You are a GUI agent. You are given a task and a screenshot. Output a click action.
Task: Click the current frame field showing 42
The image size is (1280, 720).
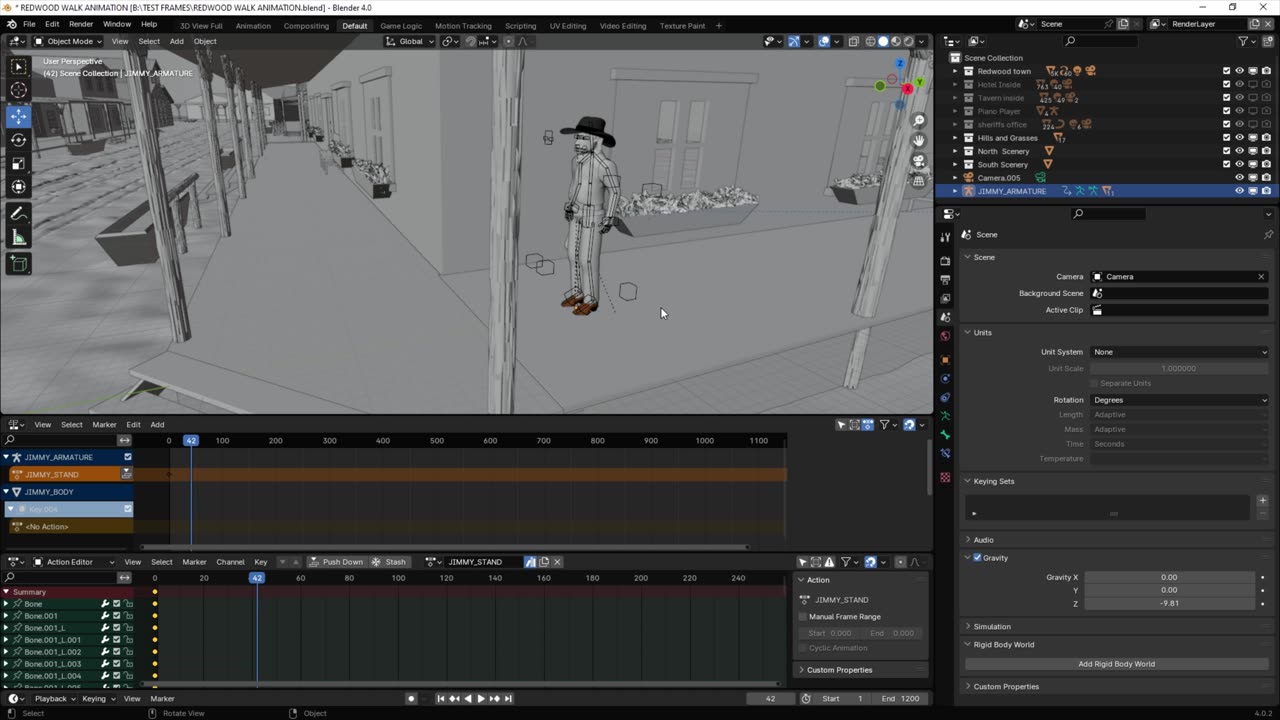tap(770, 699)
